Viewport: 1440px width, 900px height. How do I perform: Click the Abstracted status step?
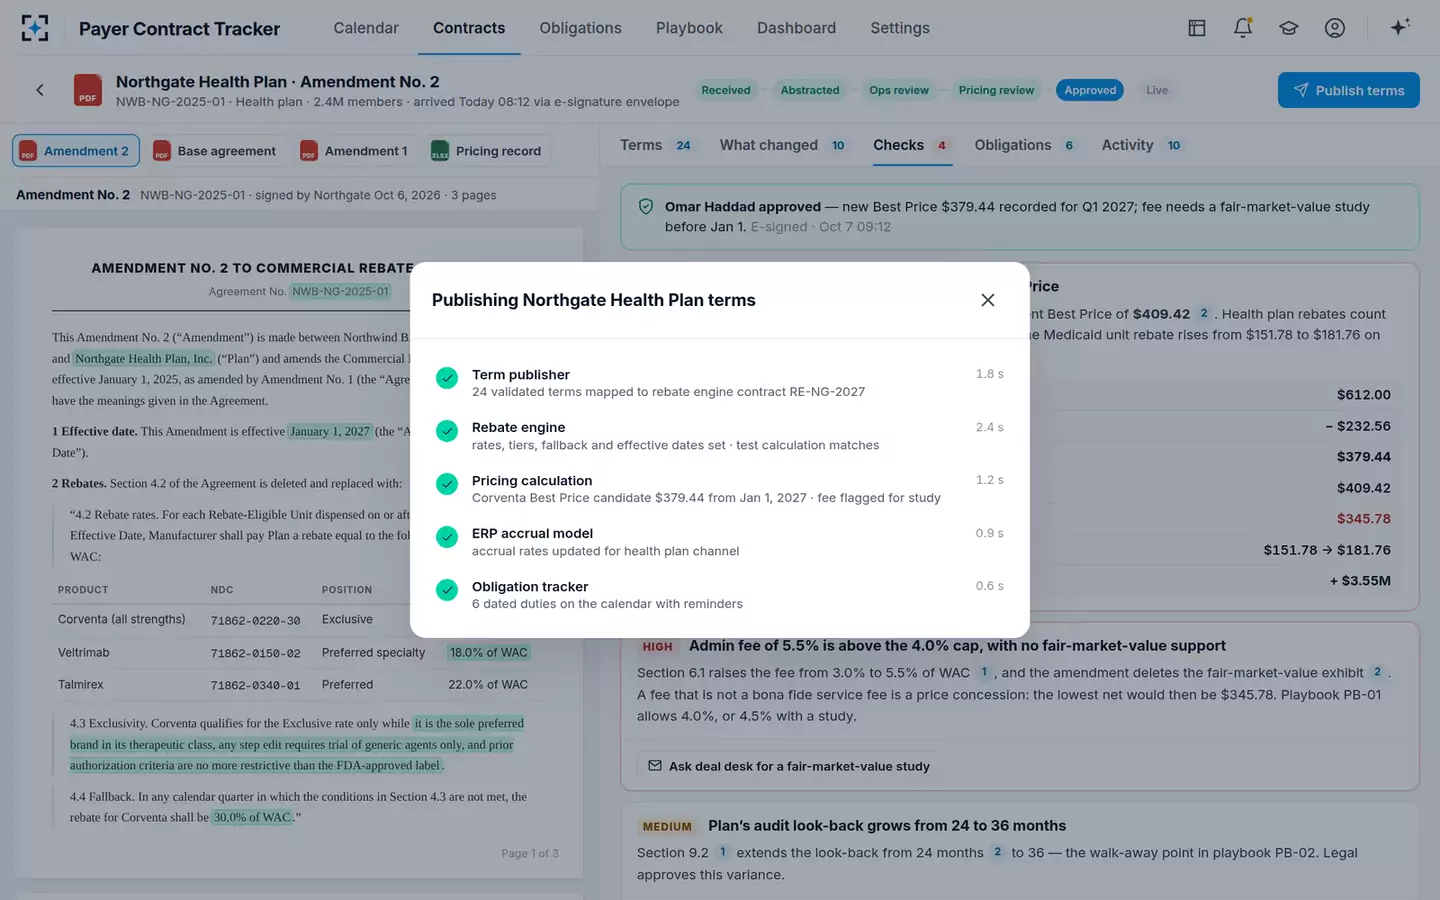[x=810, y=90]
